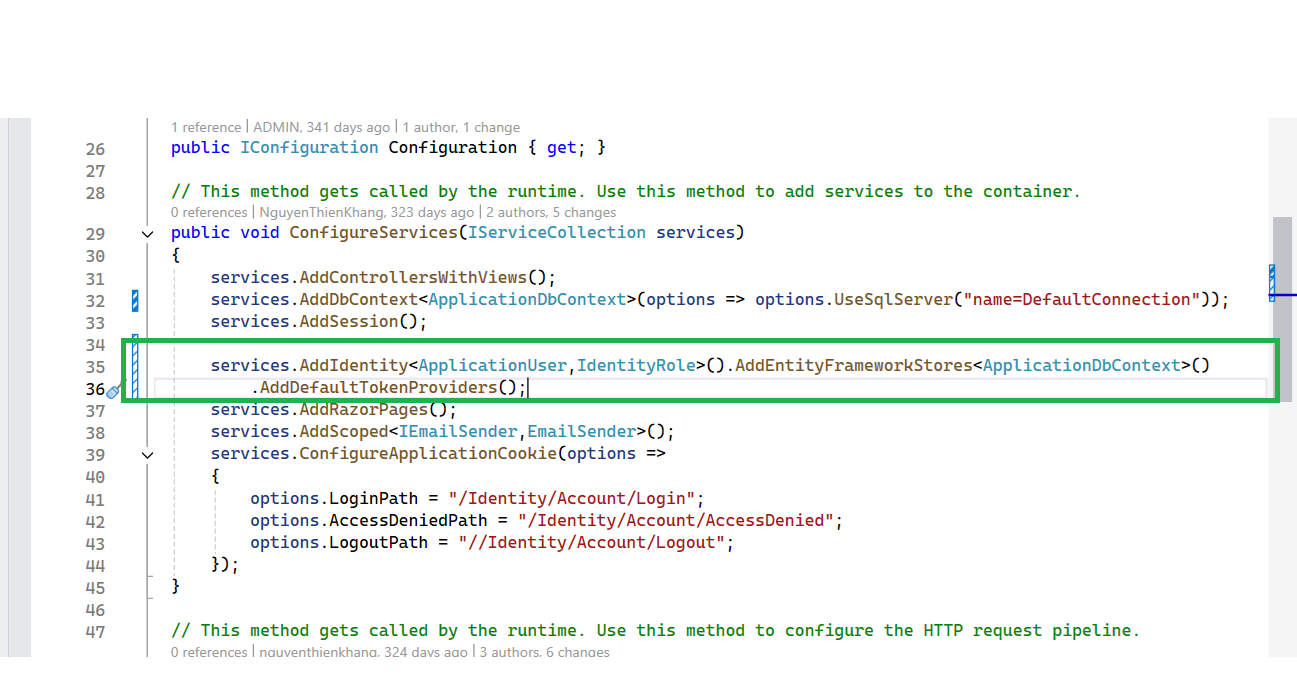Click line number 45 in the gutter
The height and width of the screenshot is (681, 1297).
point(95,587)
